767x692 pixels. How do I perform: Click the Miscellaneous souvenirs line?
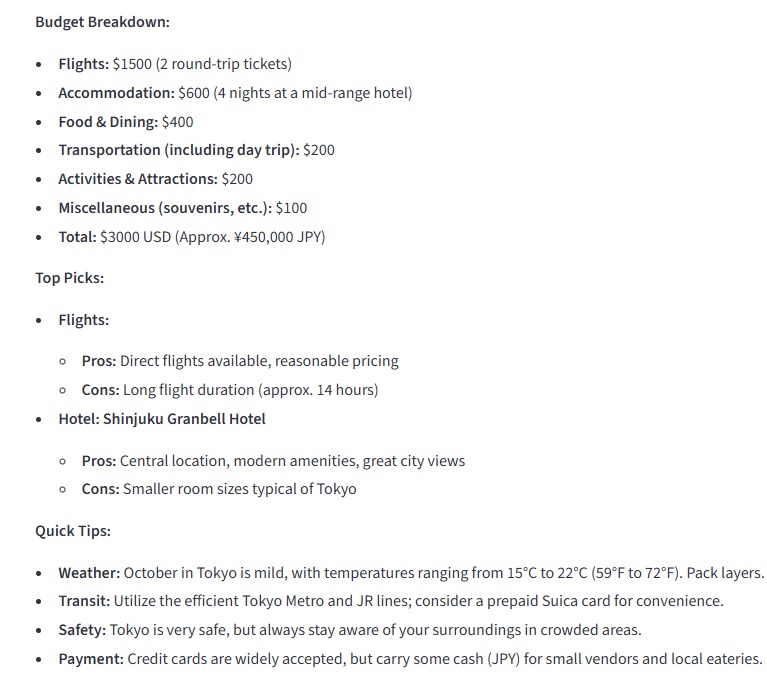tap(182, 208)
